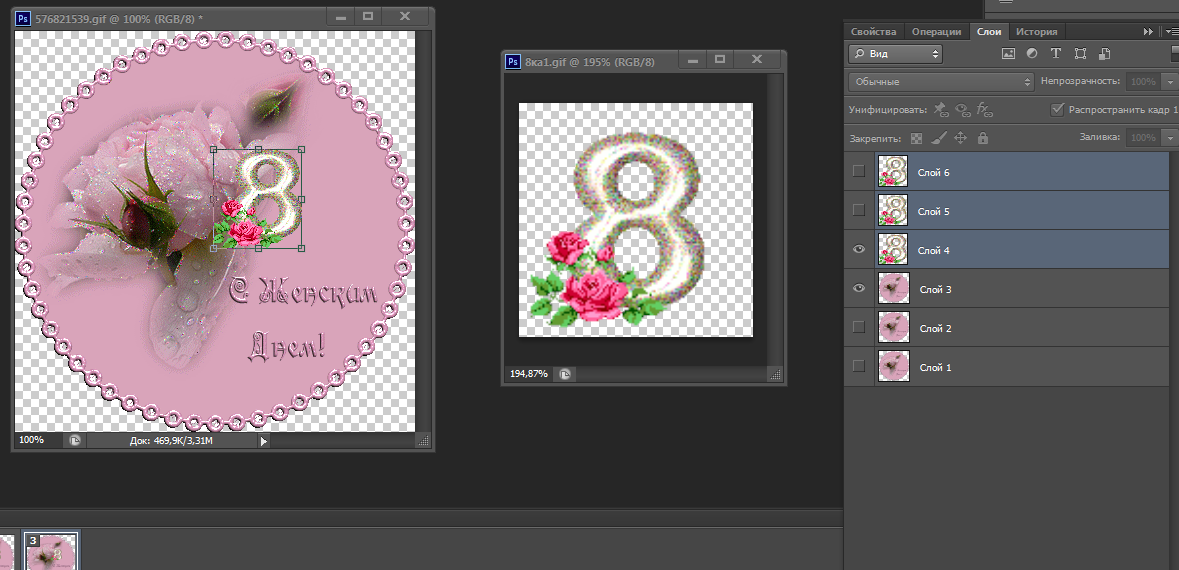The width and height of the screenshot is (1179, 570).
Task: Expand the Непрозрачность opacity dropdown arrow
Action: (1171, 82)
